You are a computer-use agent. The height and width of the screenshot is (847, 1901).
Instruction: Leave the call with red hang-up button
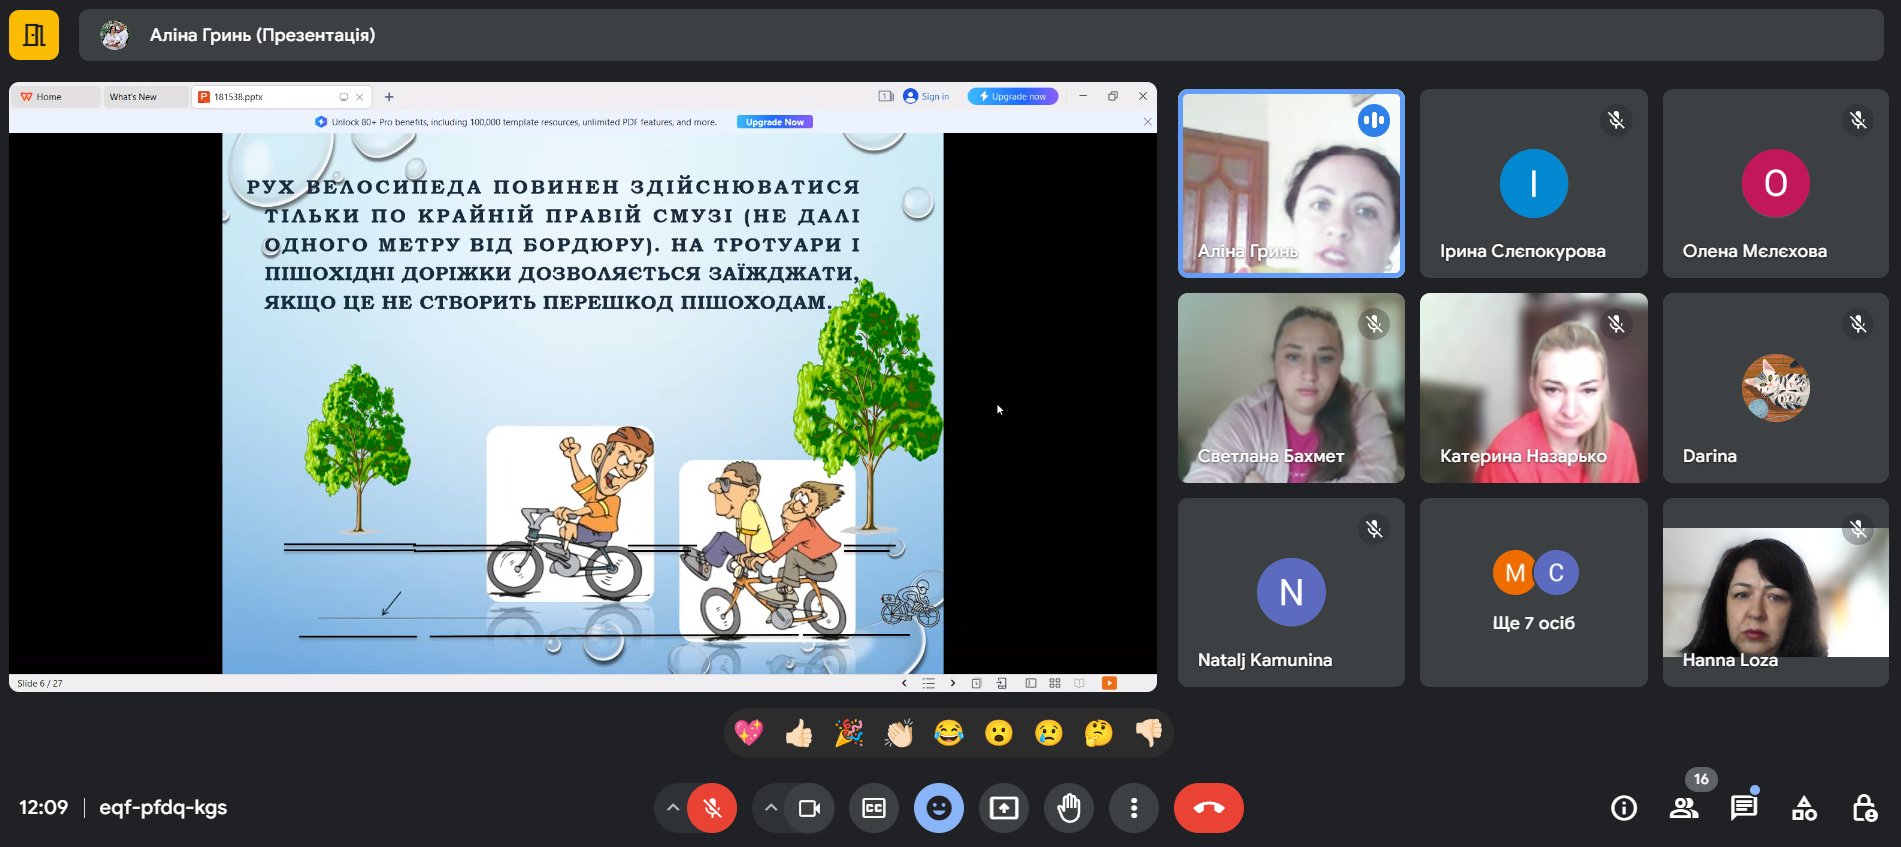click(x=1208, y=808)
